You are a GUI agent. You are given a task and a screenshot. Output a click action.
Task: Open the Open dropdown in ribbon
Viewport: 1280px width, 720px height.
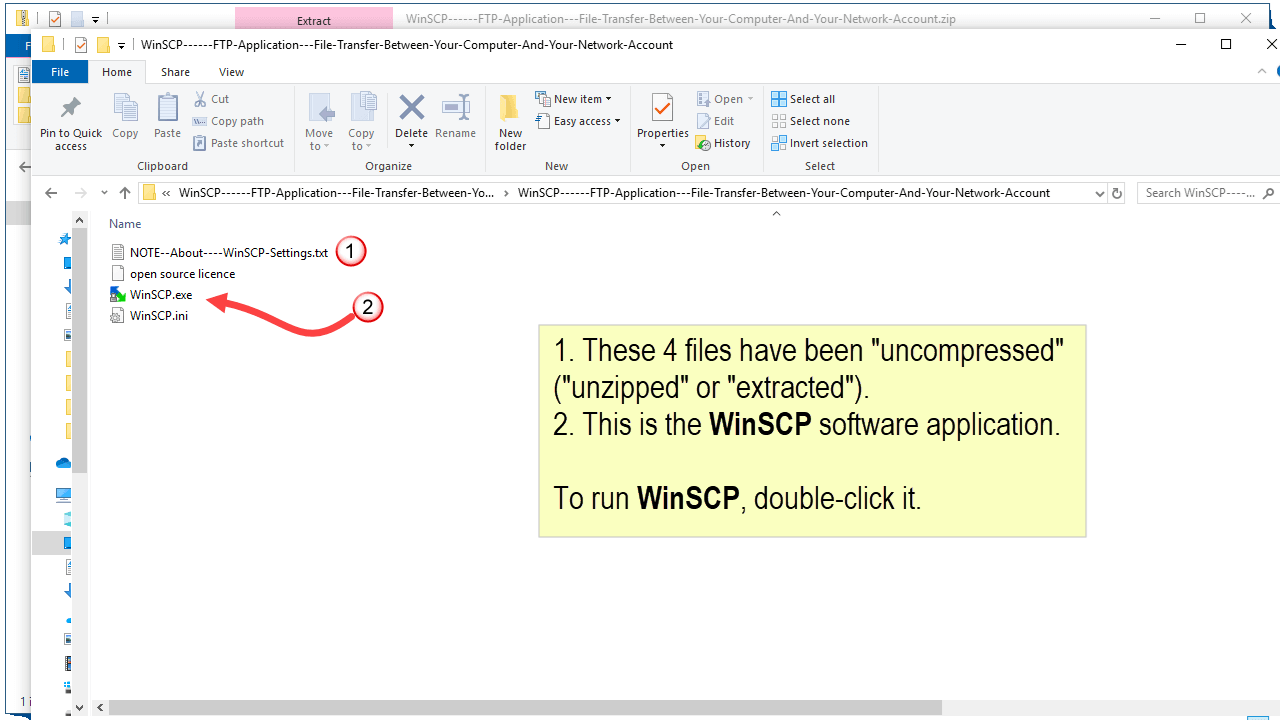726,99
